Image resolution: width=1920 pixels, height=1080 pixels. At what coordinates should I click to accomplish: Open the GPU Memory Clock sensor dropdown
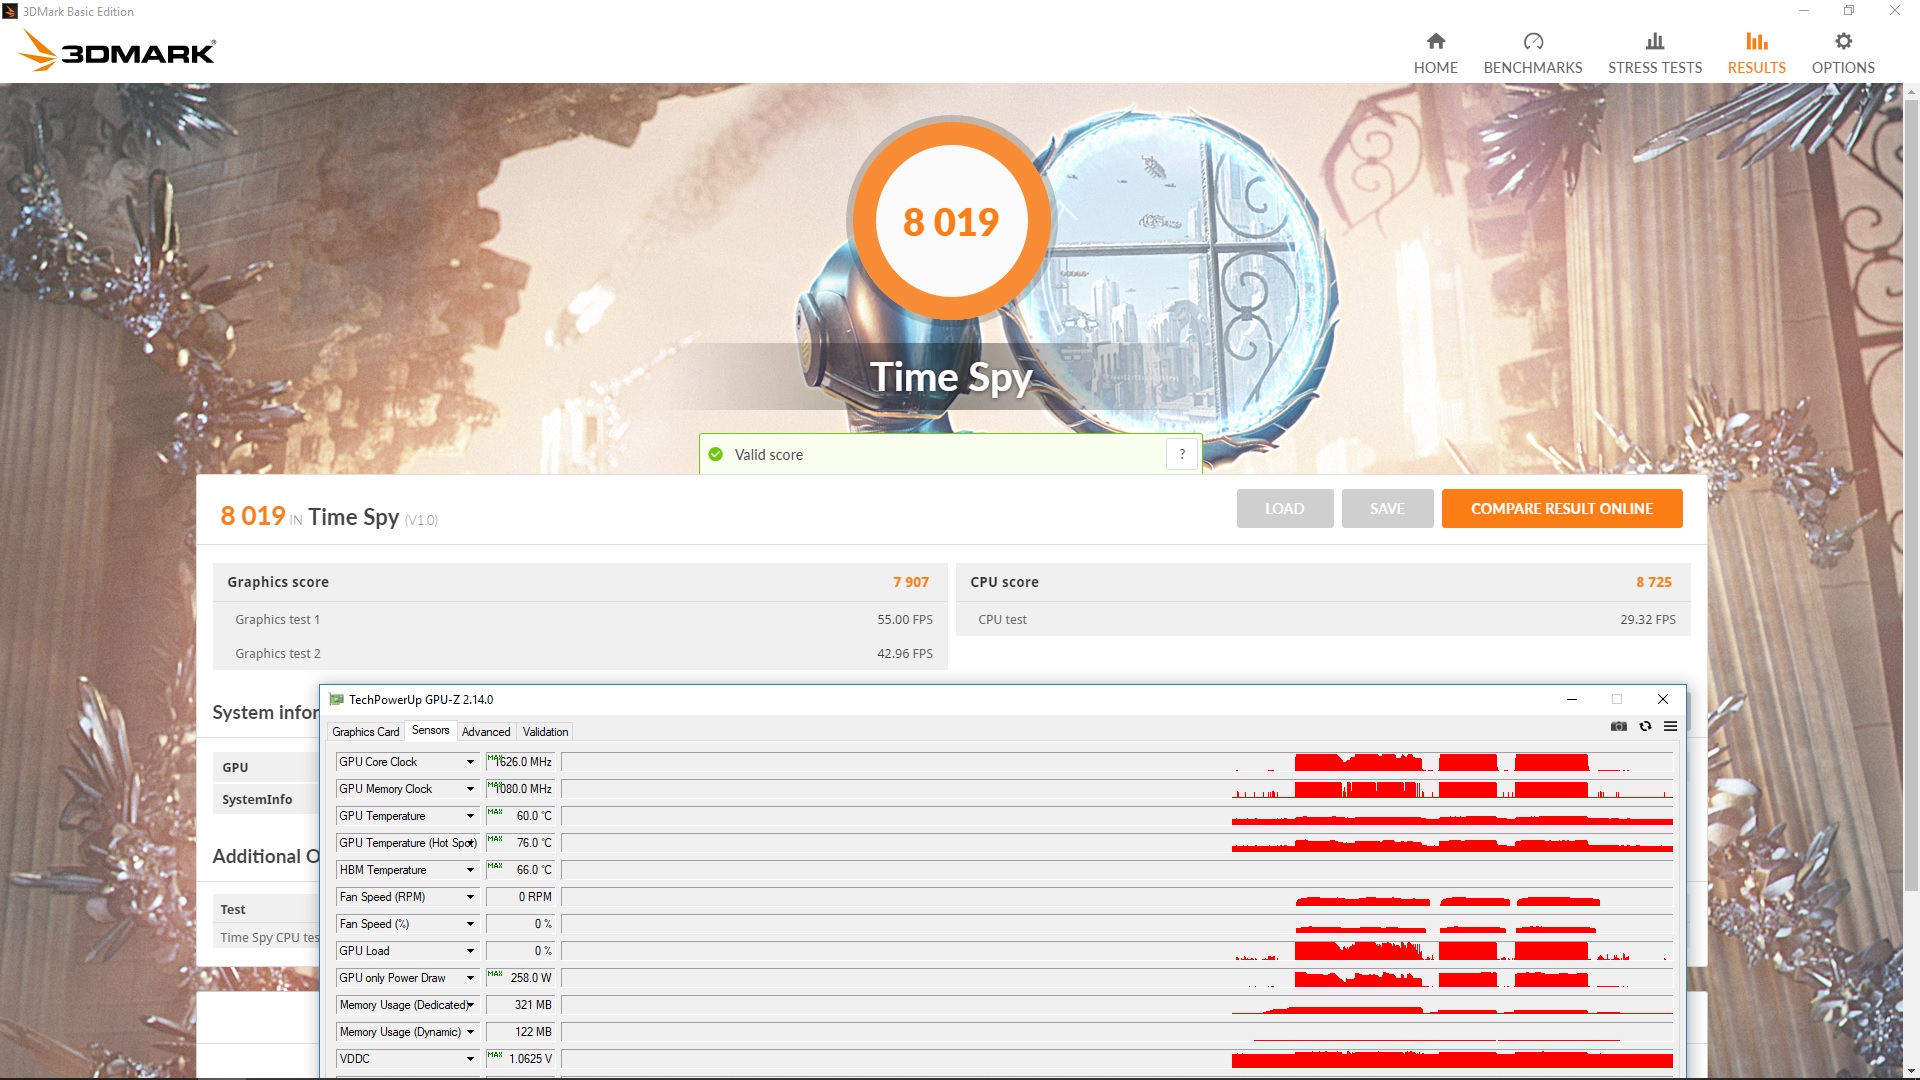point(470,789)
